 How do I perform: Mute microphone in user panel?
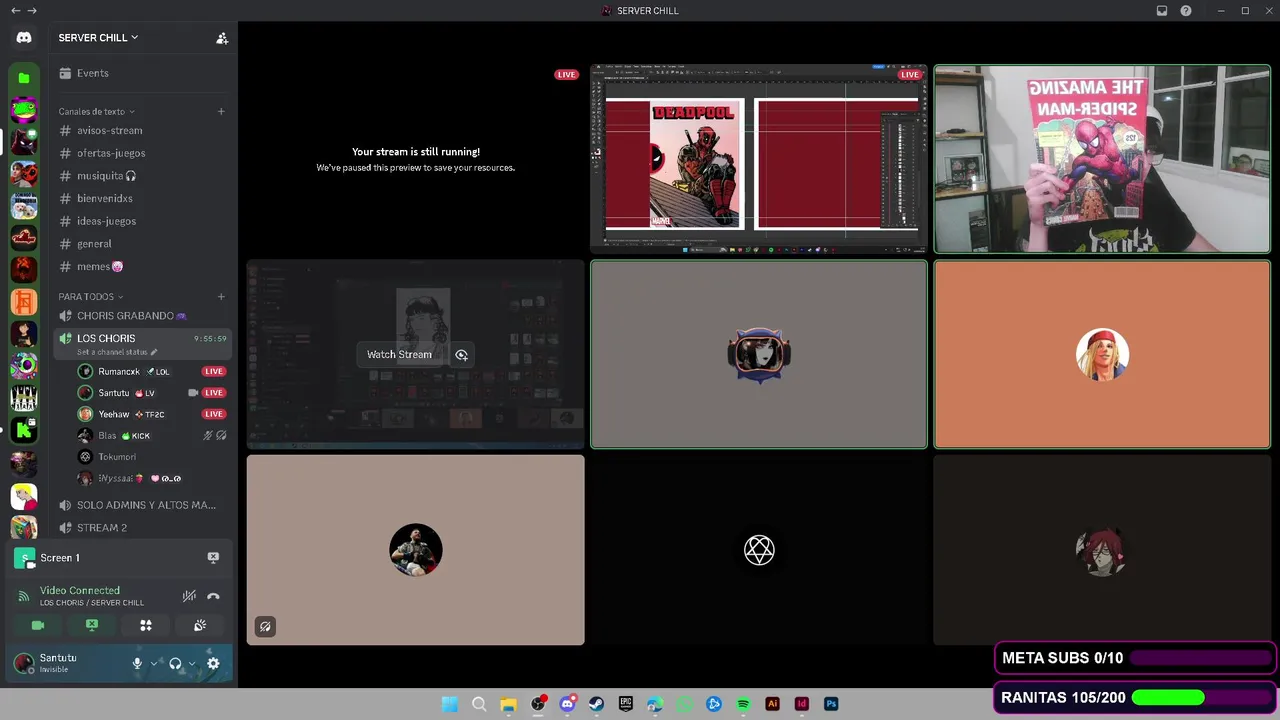(138, 663)
